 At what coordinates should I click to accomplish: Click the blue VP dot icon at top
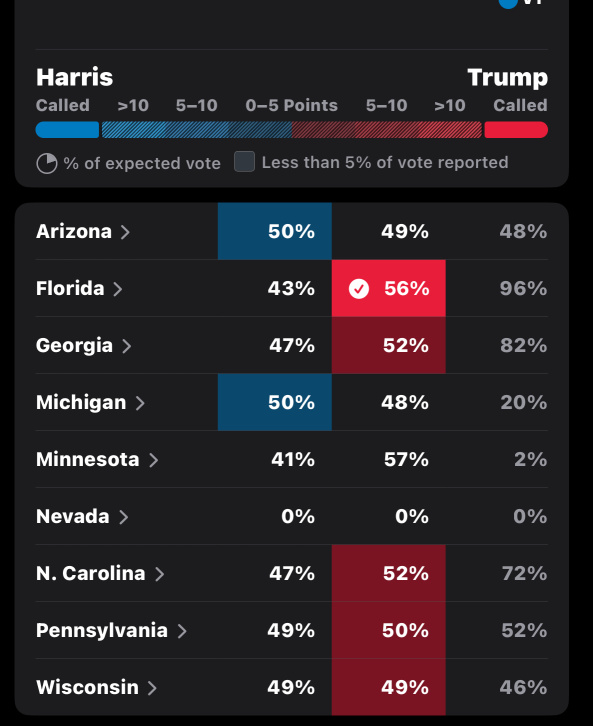point(508,3)
